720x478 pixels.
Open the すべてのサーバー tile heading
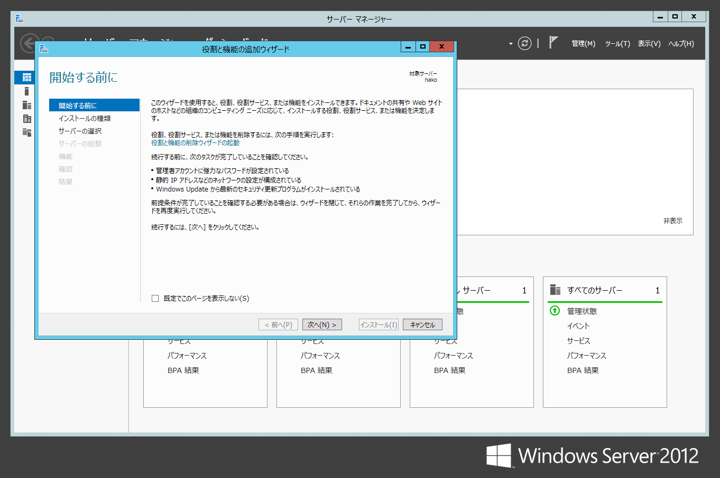point(595,290)
